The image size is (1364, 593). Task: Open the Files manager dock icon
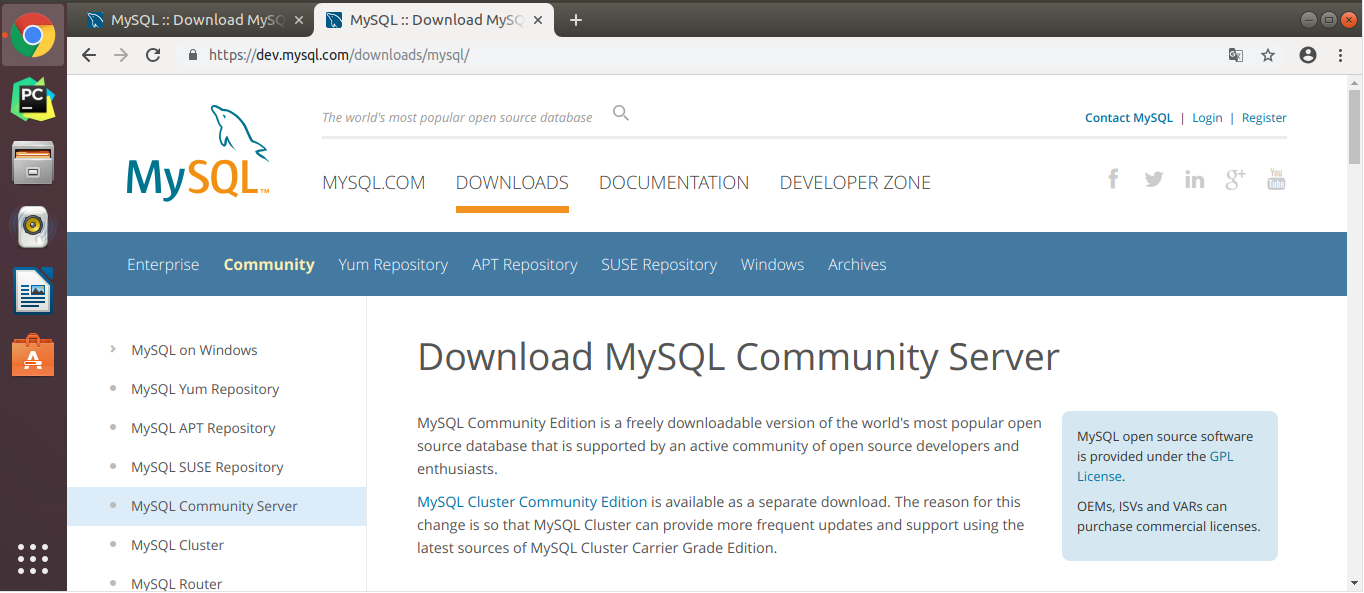[x=33, y=163]
